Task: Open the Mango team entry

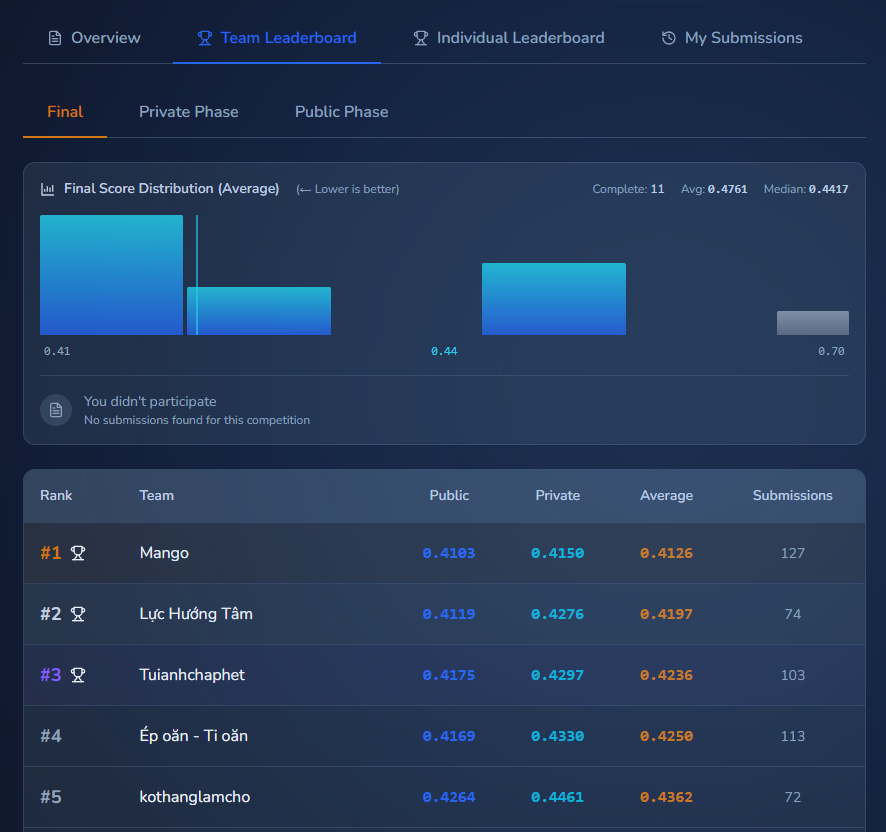Action: pos(164,553)
